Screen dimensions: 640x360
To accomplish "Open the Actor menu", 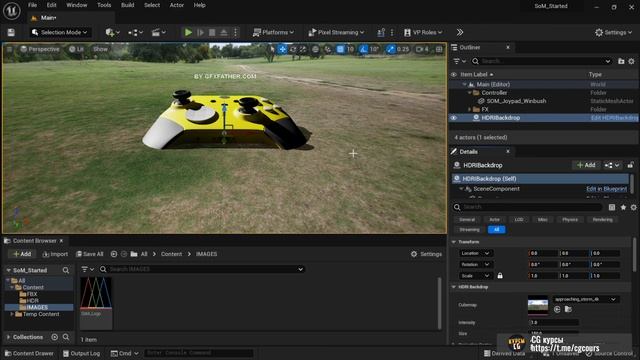I will 177,5.
